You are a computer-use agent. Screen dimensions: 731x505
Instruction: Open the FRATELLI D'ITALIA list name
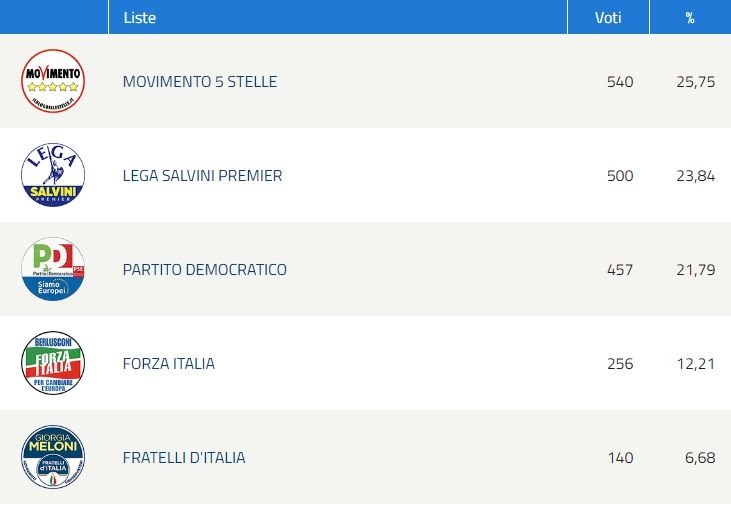pos(184,457)
